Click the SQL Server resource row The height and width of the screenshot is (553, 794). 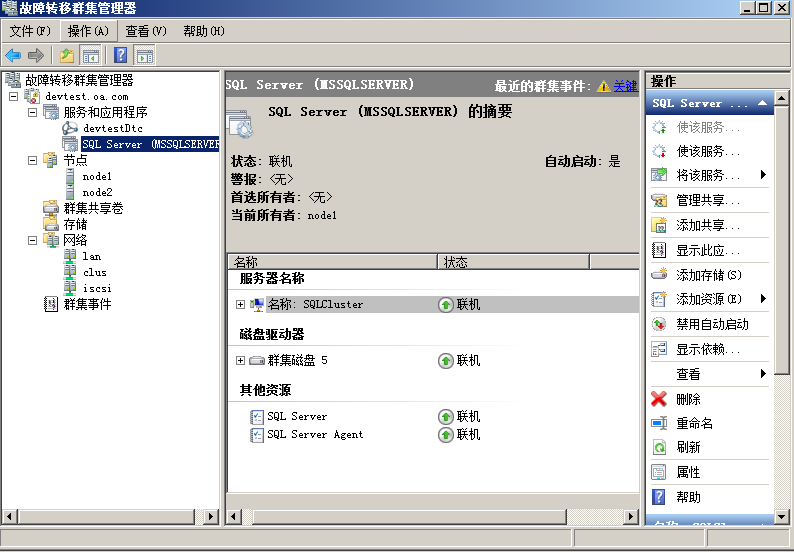pos(433,416)
